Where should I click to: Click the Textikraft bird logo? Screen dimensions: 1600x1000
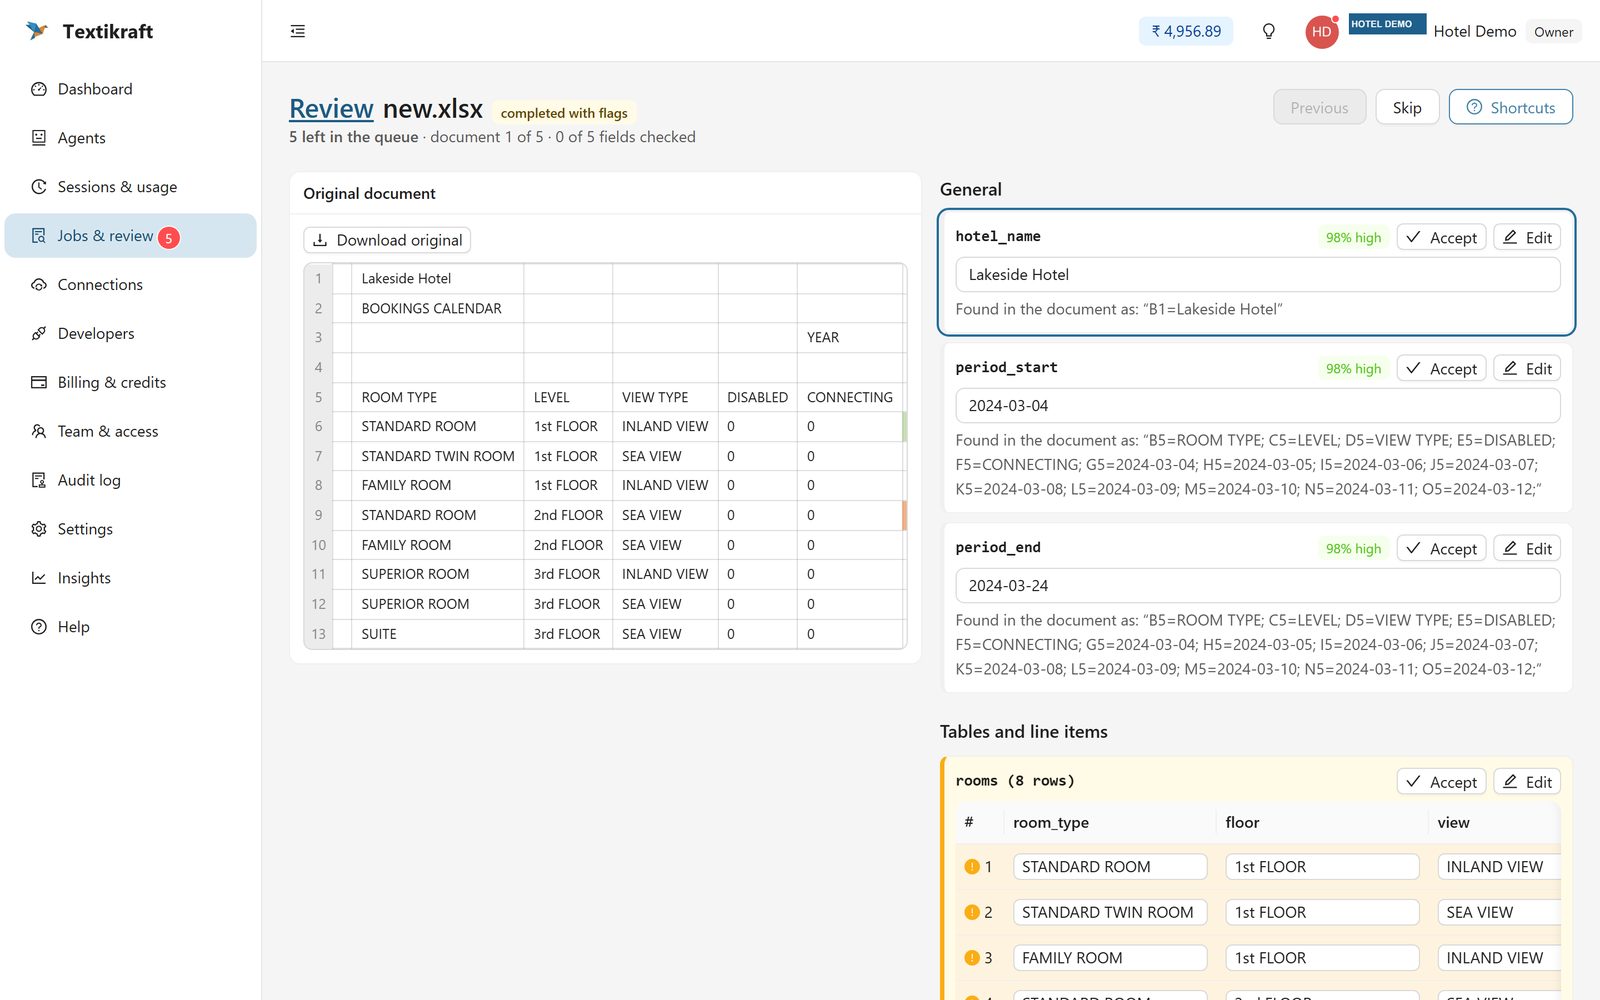point(37,31)
